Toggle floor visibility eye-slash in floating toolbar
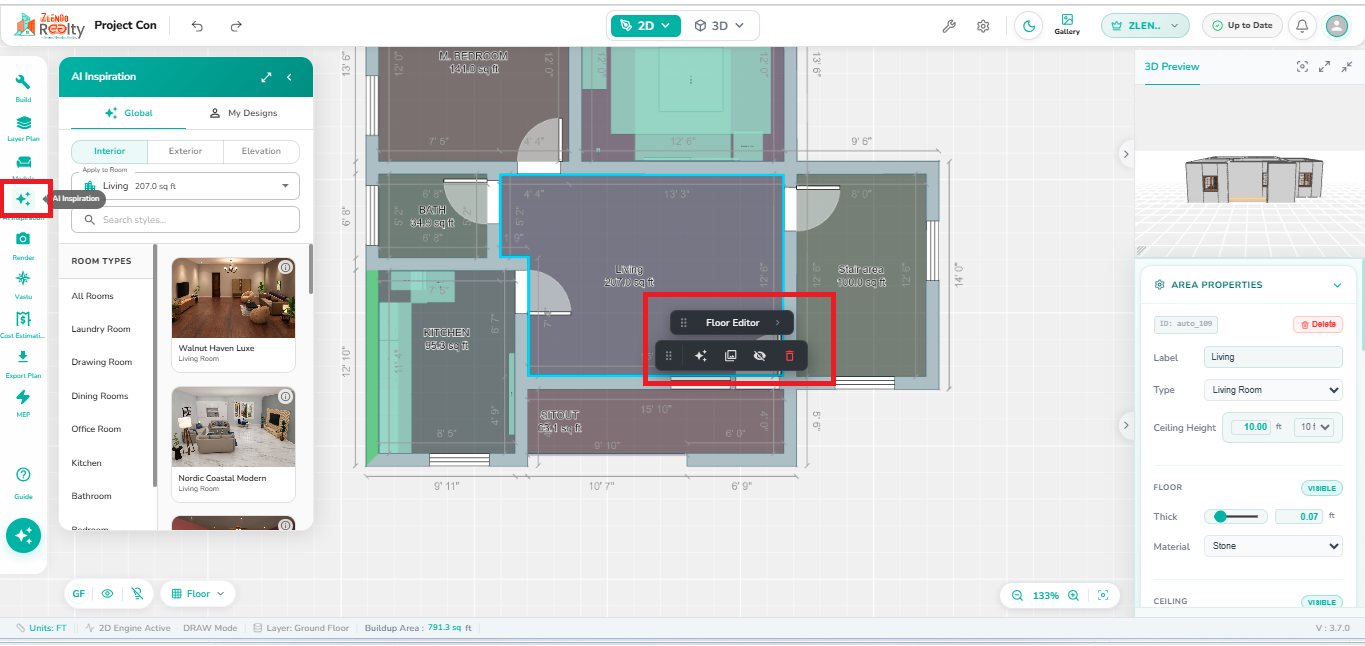The height and width of the screenshot is (646, 1365). point(759,356)
